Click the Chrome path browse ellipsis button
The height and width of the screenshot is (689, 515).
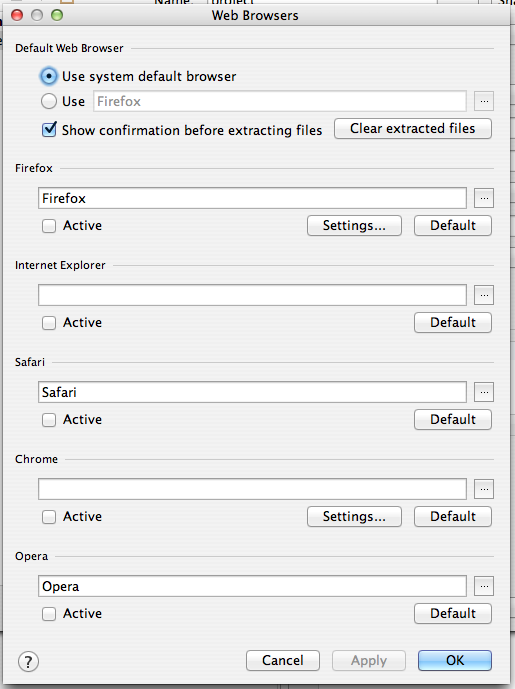coord(484,489)
